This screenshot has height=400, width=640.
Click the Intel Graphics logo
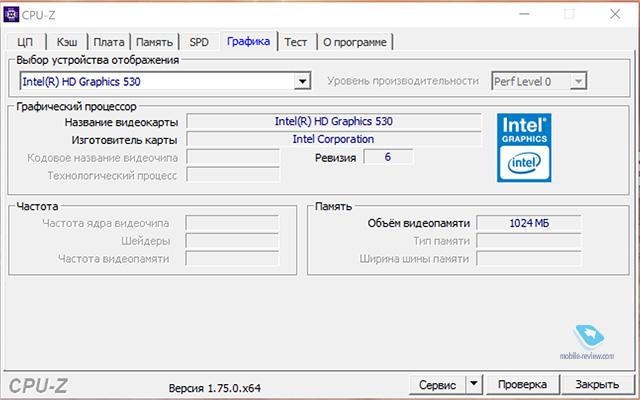point(524,148)
